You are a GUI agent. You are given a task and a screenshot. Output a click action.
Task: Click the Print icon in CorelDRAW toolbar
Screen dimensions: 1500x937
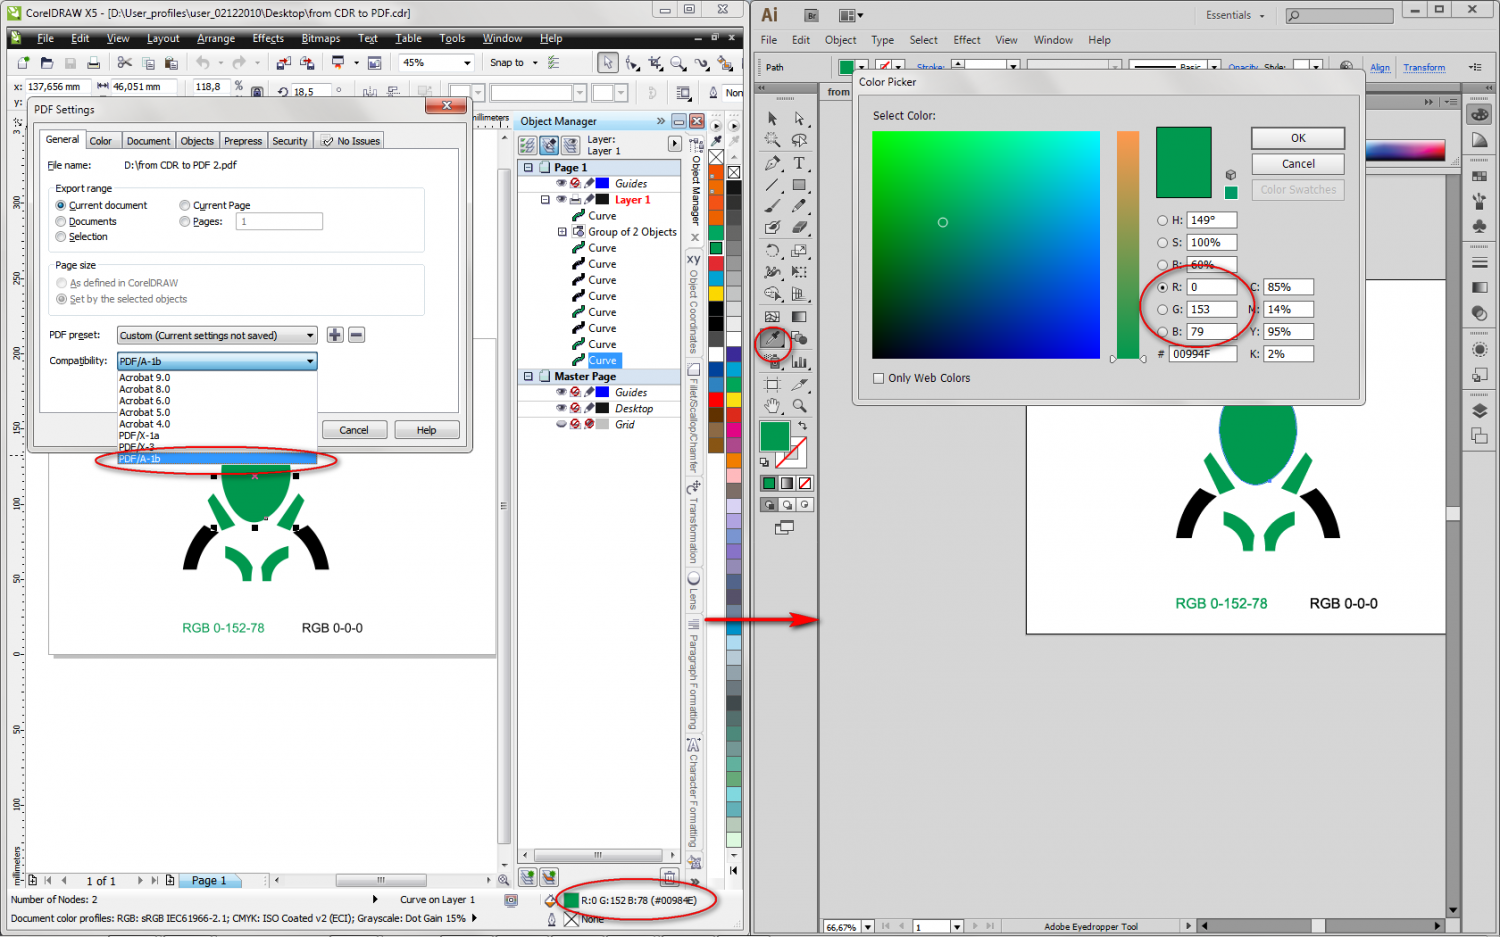pyautogui.click(x=93, y=63)
